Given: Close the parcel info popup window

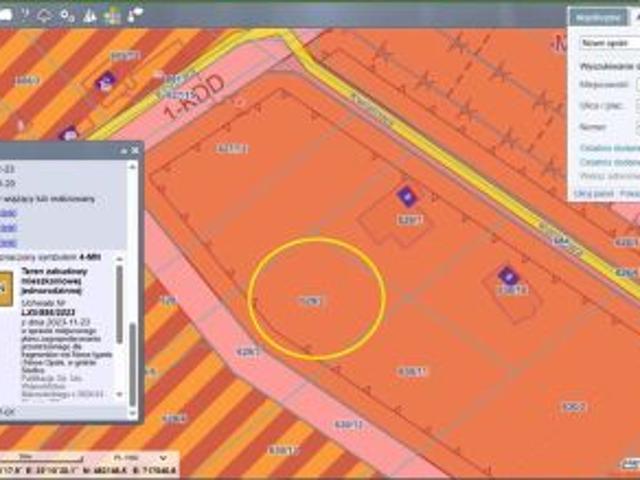Looking at the screenshot, I should [136, 149].
